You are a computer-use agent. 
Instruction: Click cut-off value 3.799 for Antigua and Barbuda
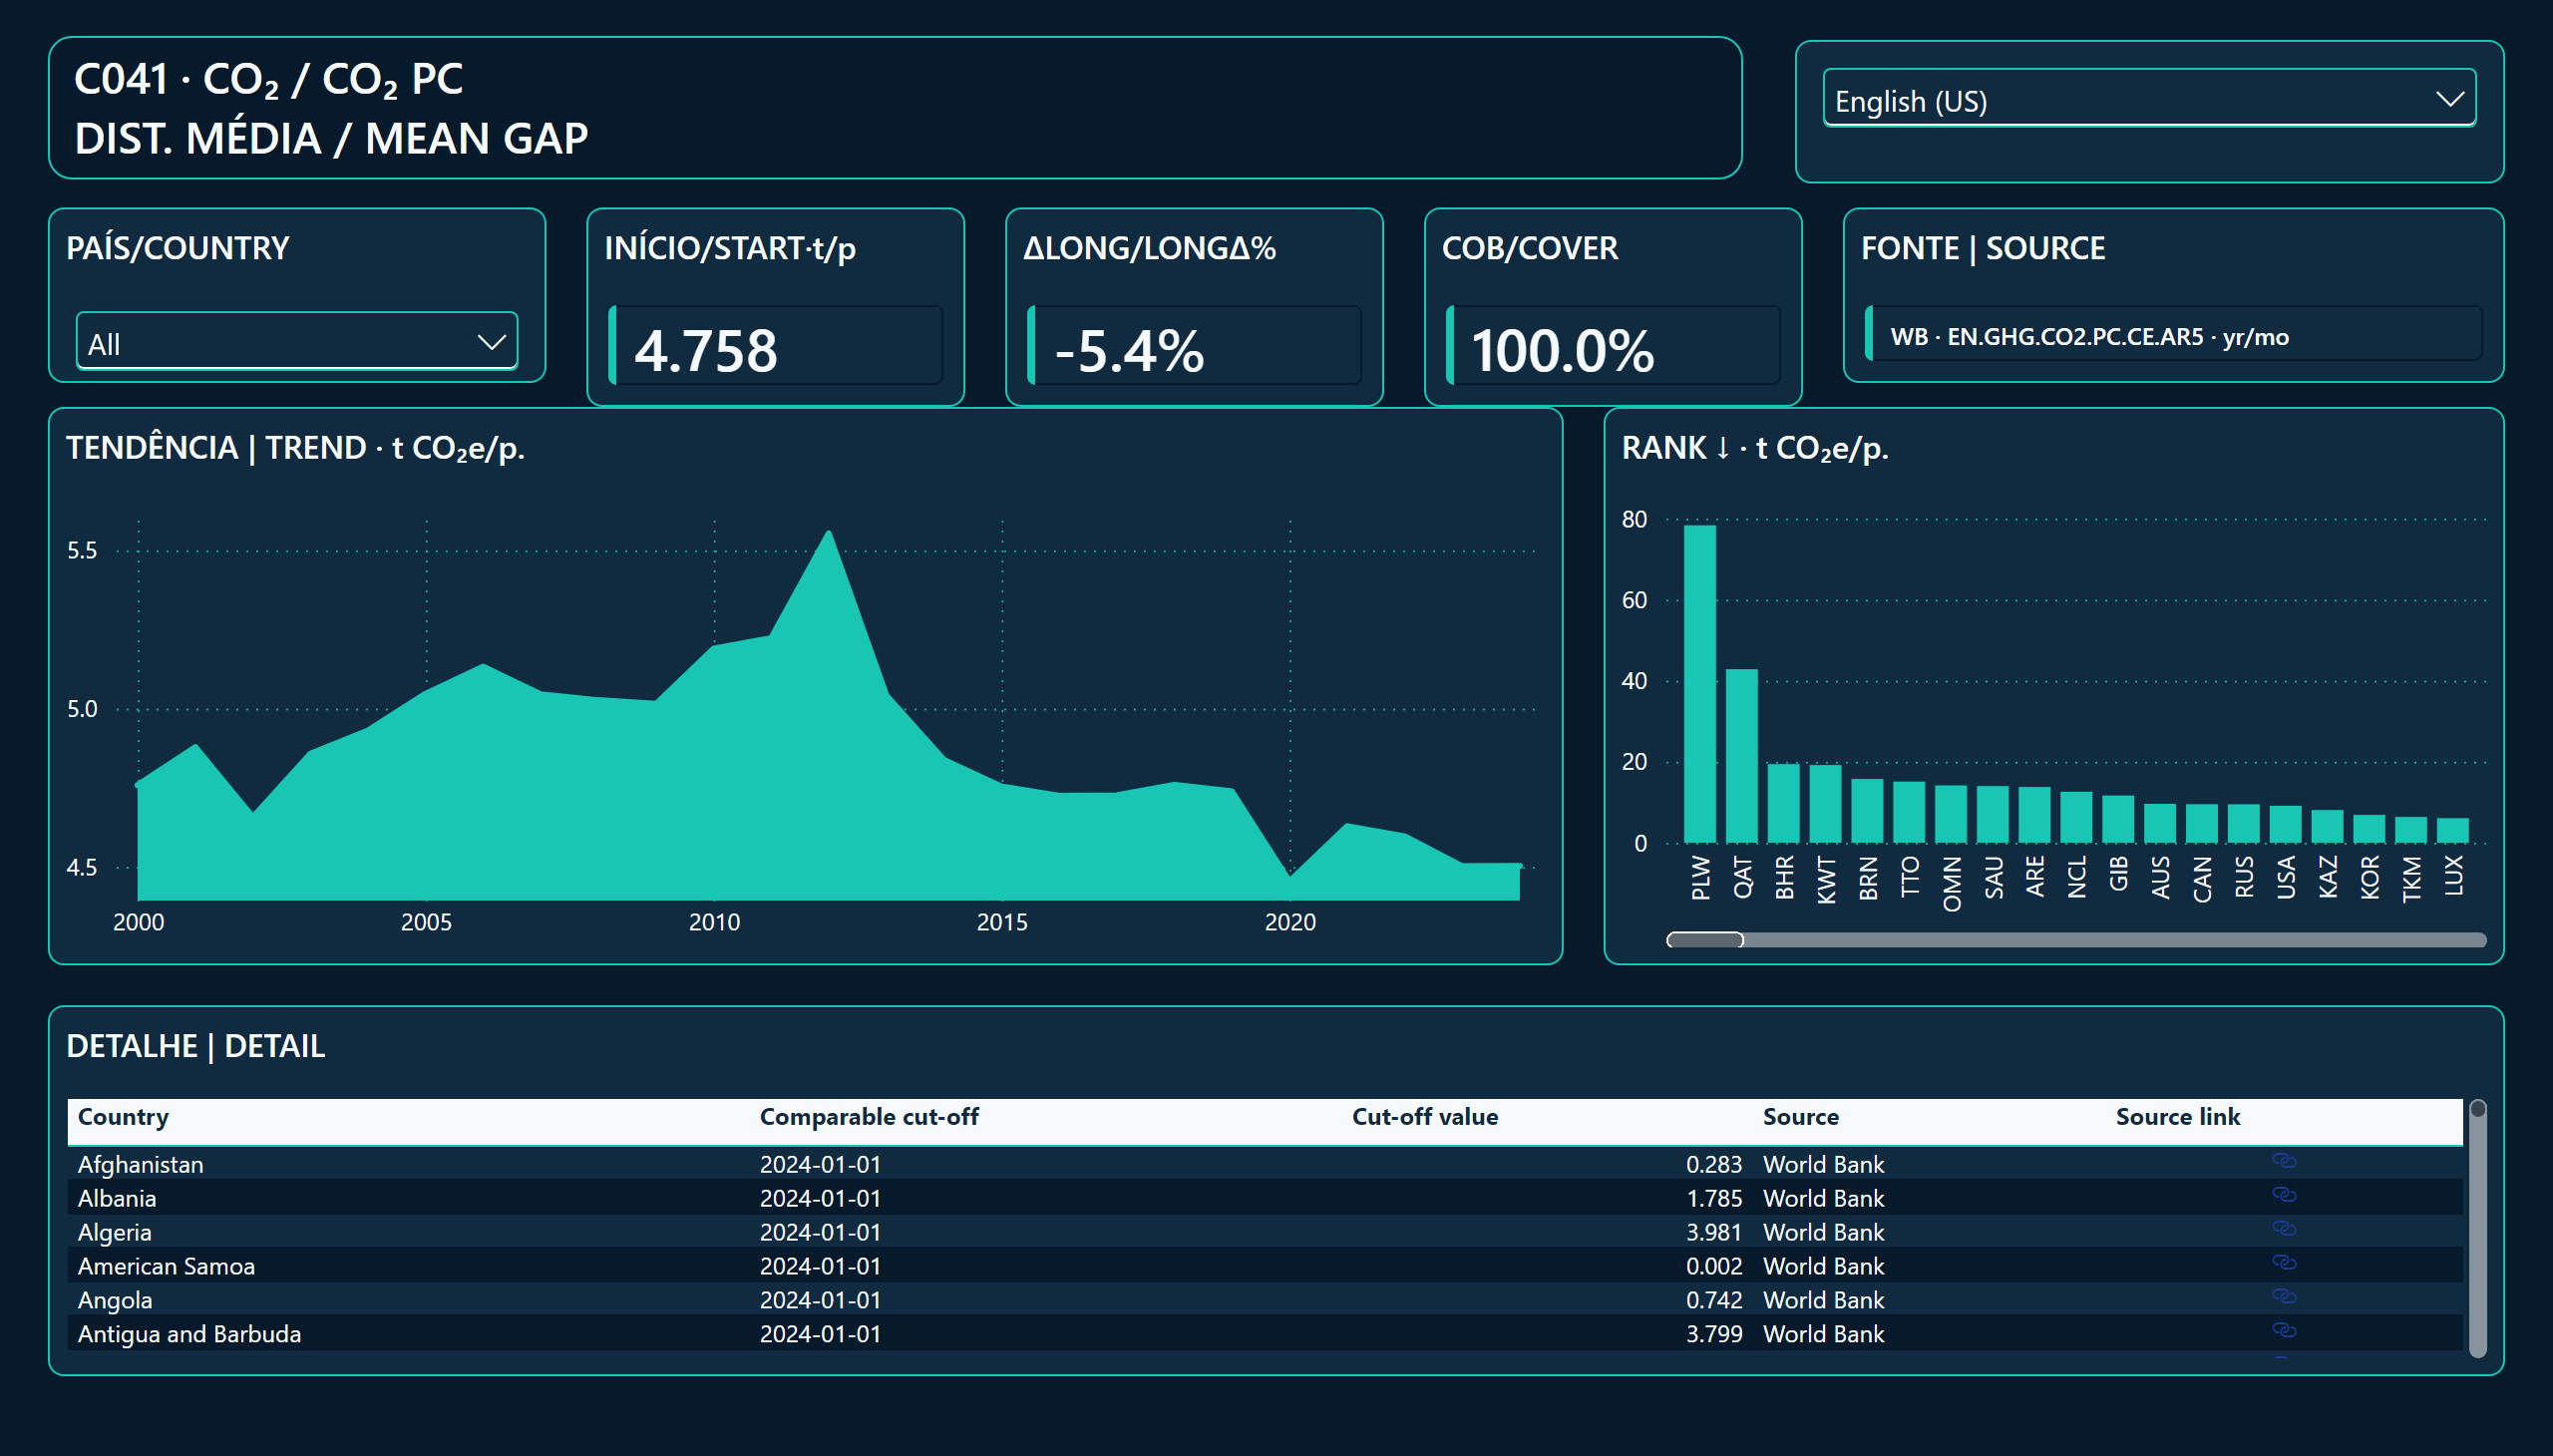[x=1714, y=1334]
